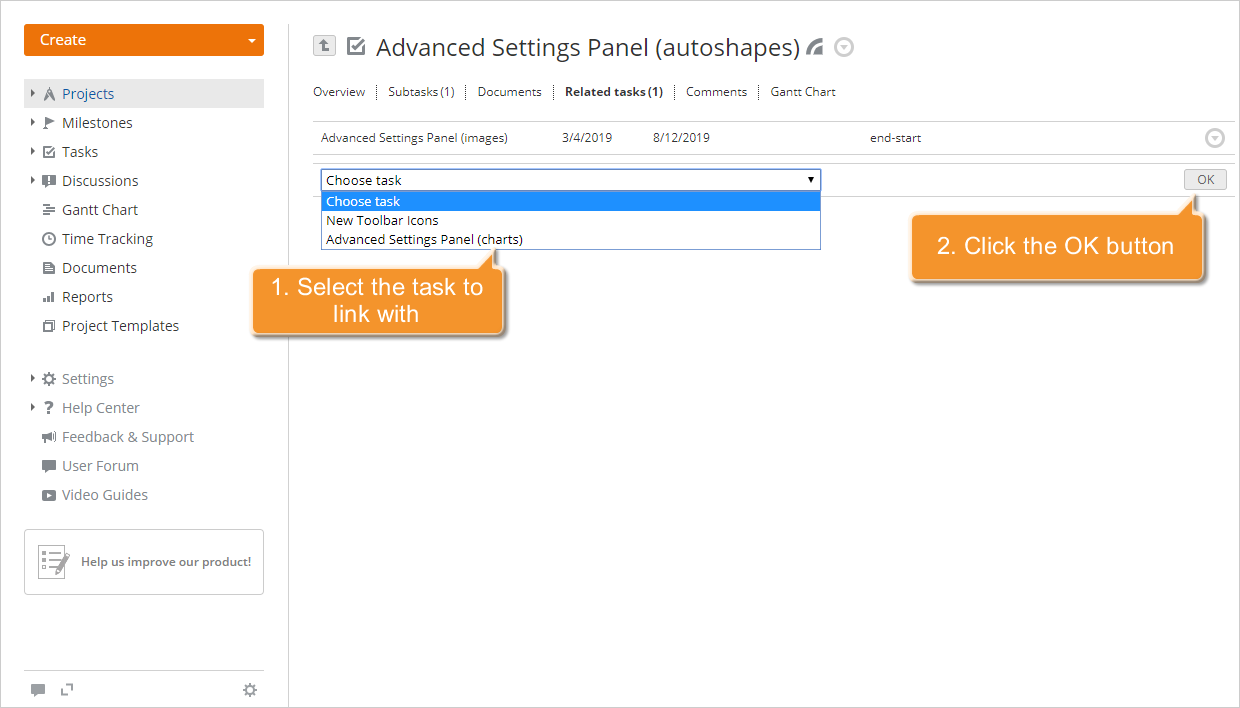Image resolution: width=1240 pixels, height=708 pixels.
Task: Open the options menu for the related task row
Action: (x=1215, y=137)
